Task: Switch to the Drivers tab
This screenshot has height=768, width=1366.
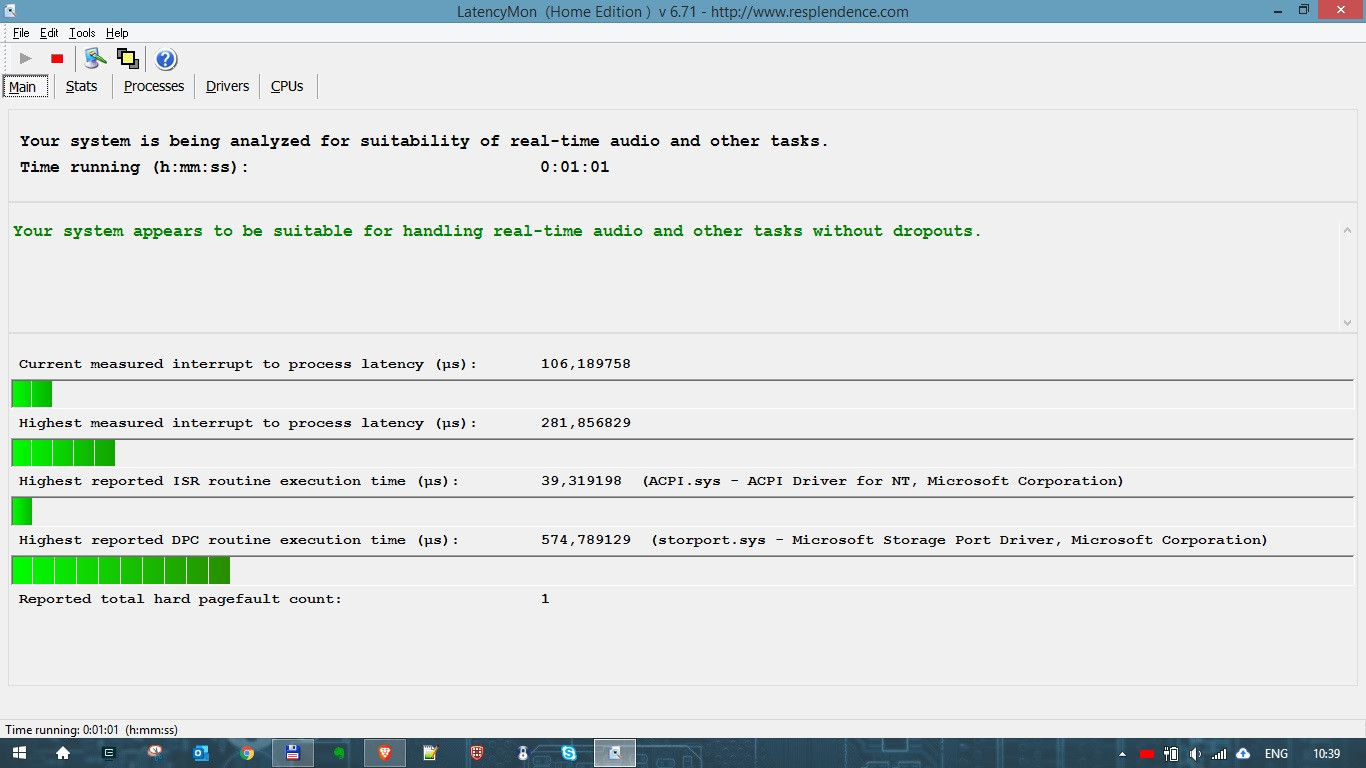Action: tap(227, 86)
